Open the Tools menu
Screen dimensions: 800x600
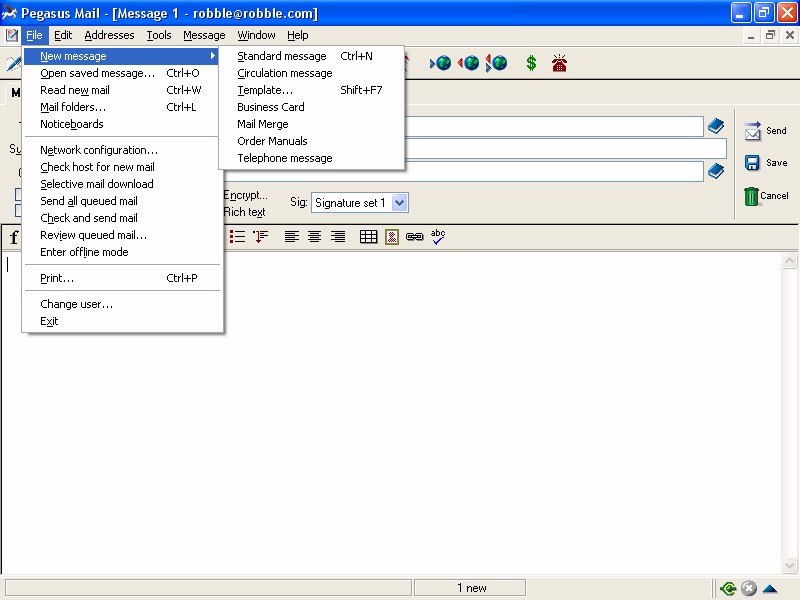coord(159,35)
